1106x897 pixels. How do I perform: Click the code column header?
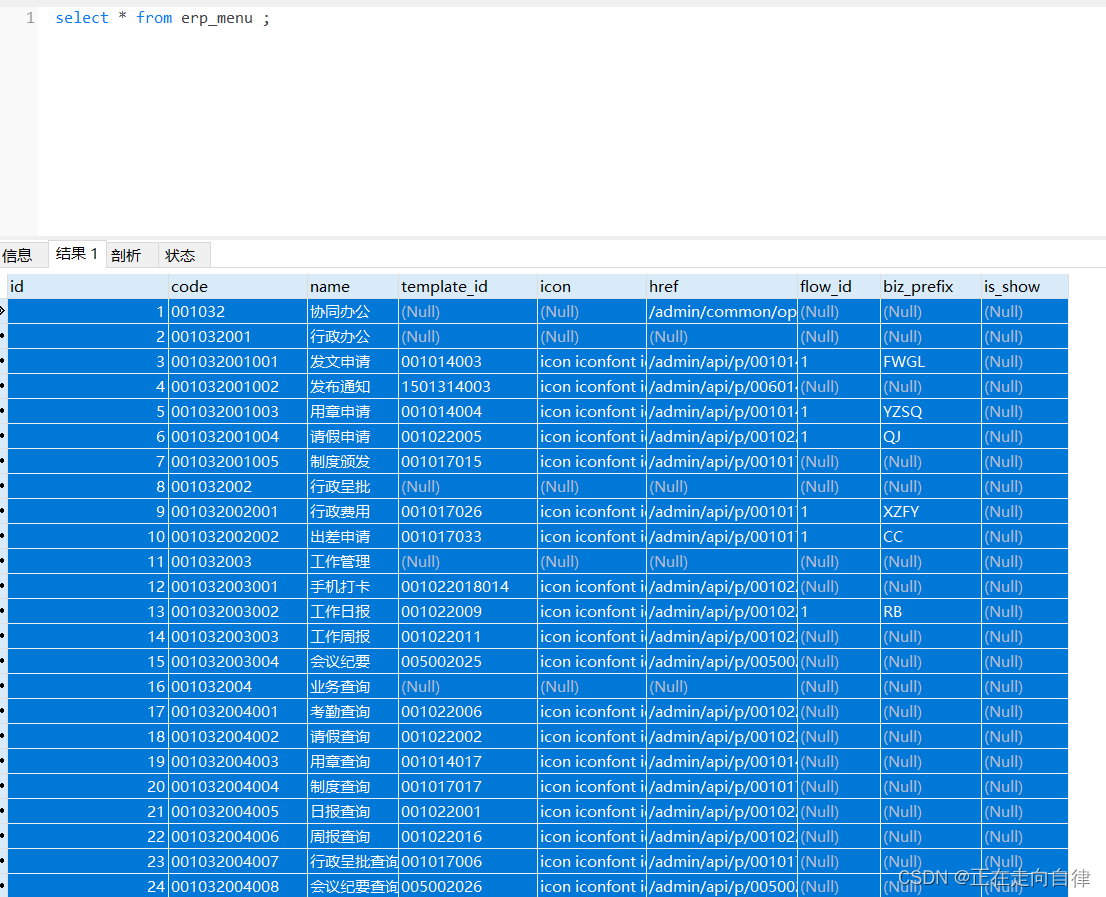tap(237, 286)
